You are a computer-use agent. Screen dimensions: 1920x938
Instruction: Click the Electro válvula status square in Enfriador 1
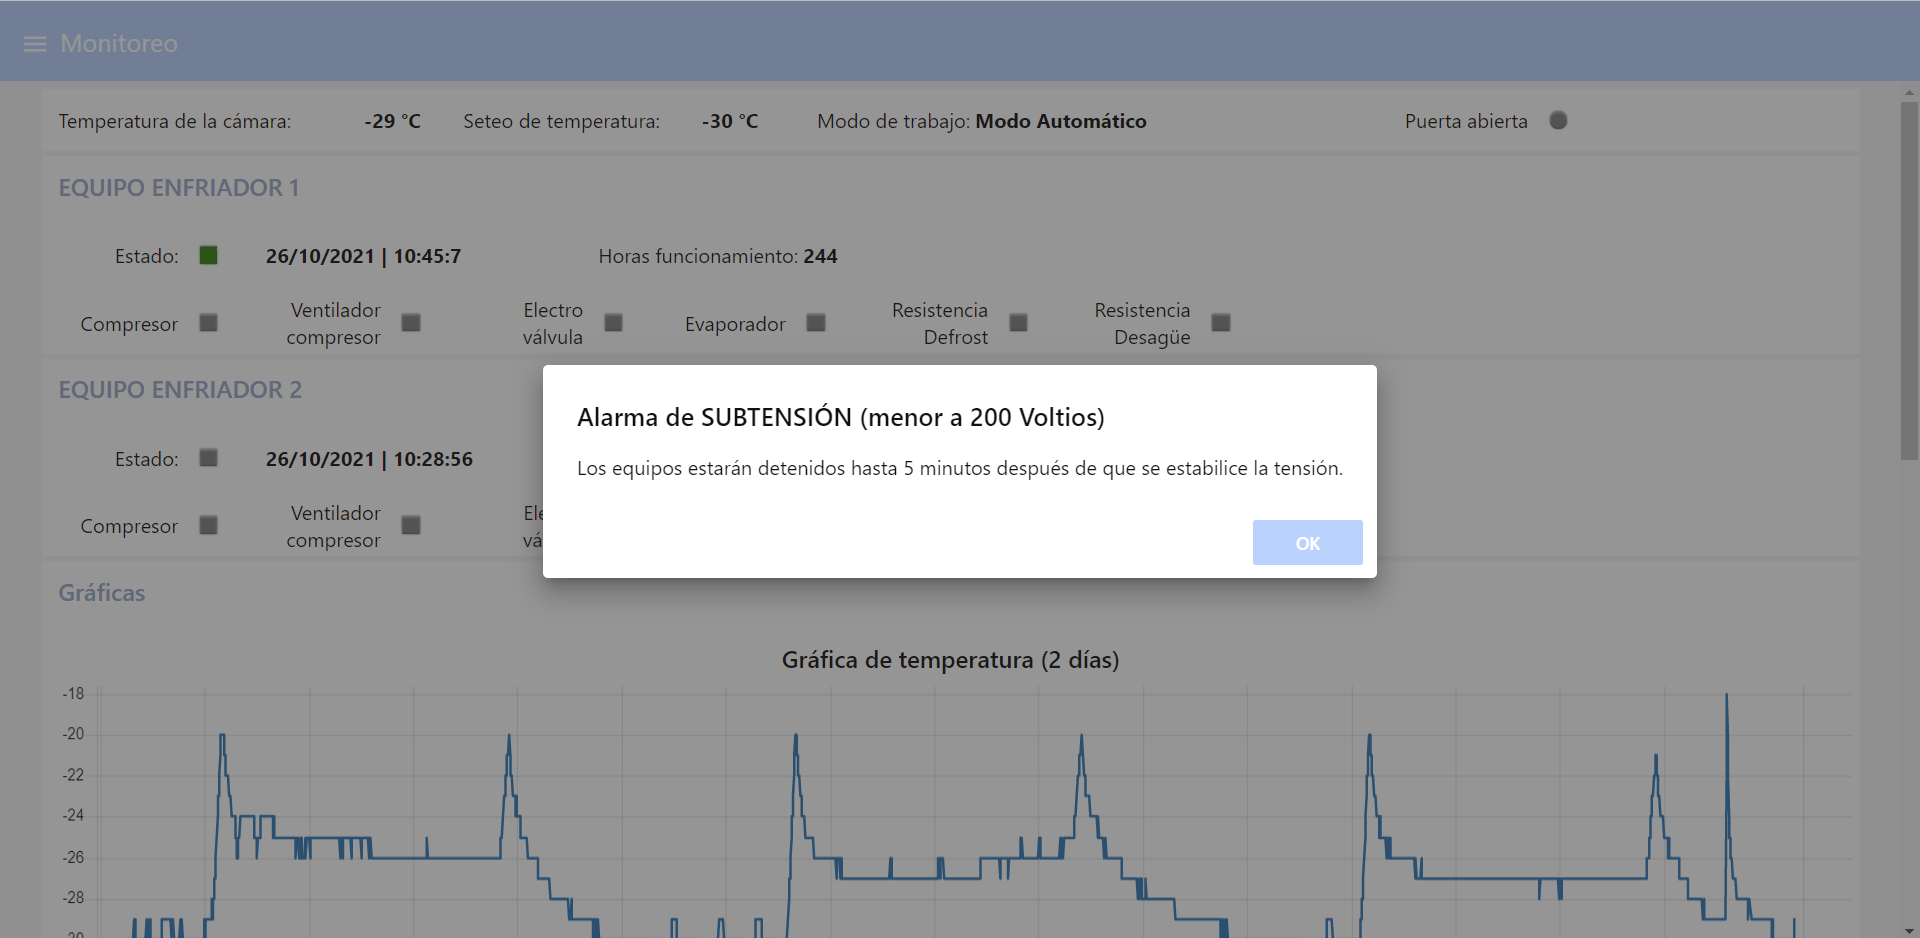(x=614, y=323)
